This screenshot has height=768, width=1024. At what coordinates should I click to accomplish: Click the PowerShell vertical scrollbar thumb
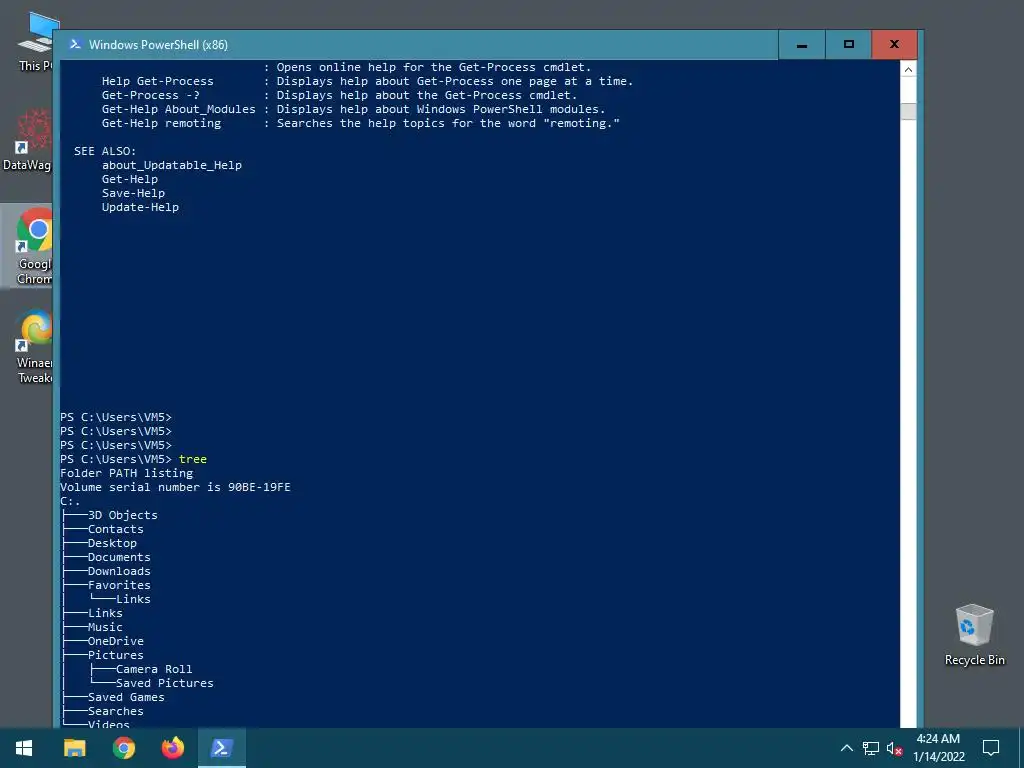click(x=908, y=111)
